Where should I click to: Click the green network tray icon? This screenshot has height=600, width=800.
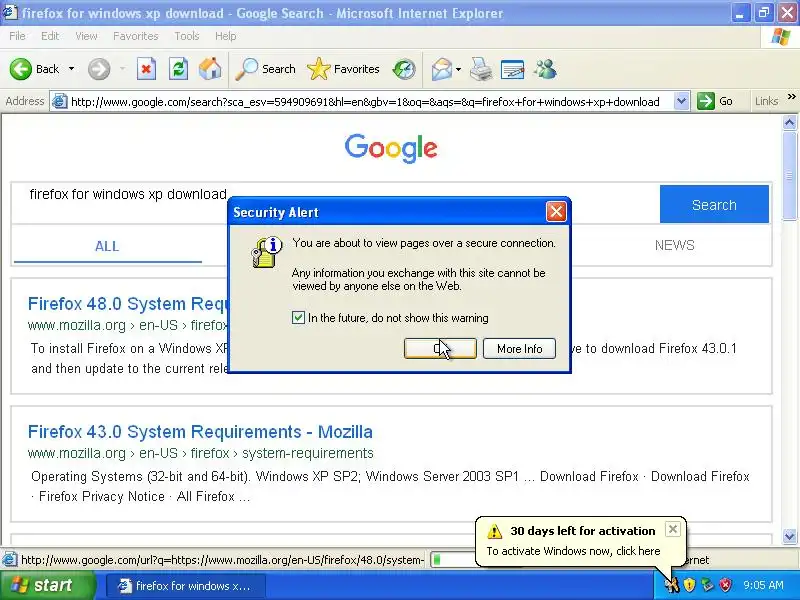point(707,585)
